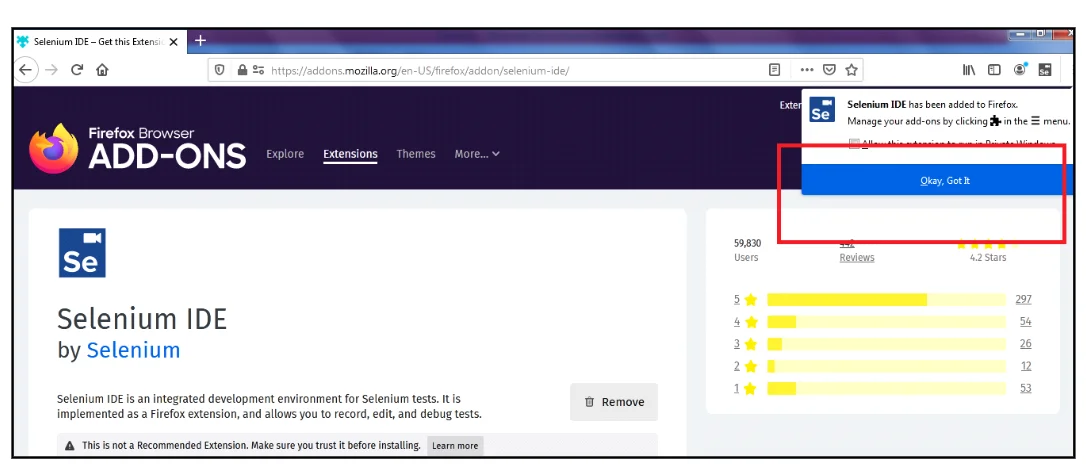
Task: Open the permissions icon in address bar
Action: pos(258,70)
